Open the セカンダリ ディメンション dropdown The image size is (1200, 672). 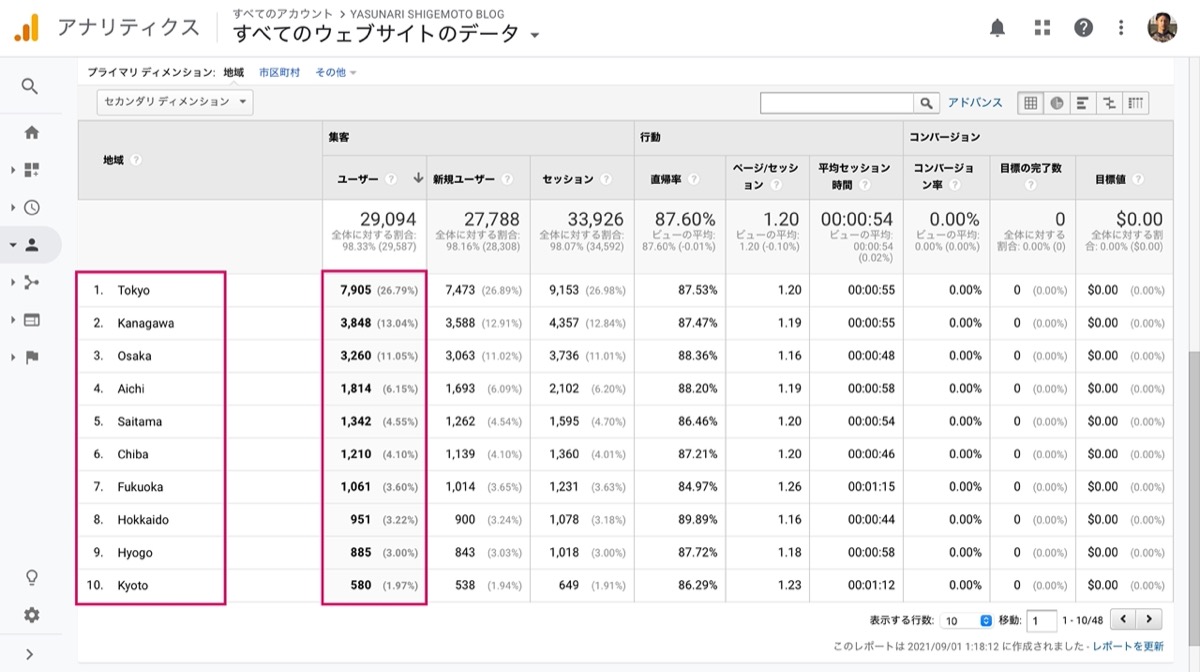tap(175, 102)
